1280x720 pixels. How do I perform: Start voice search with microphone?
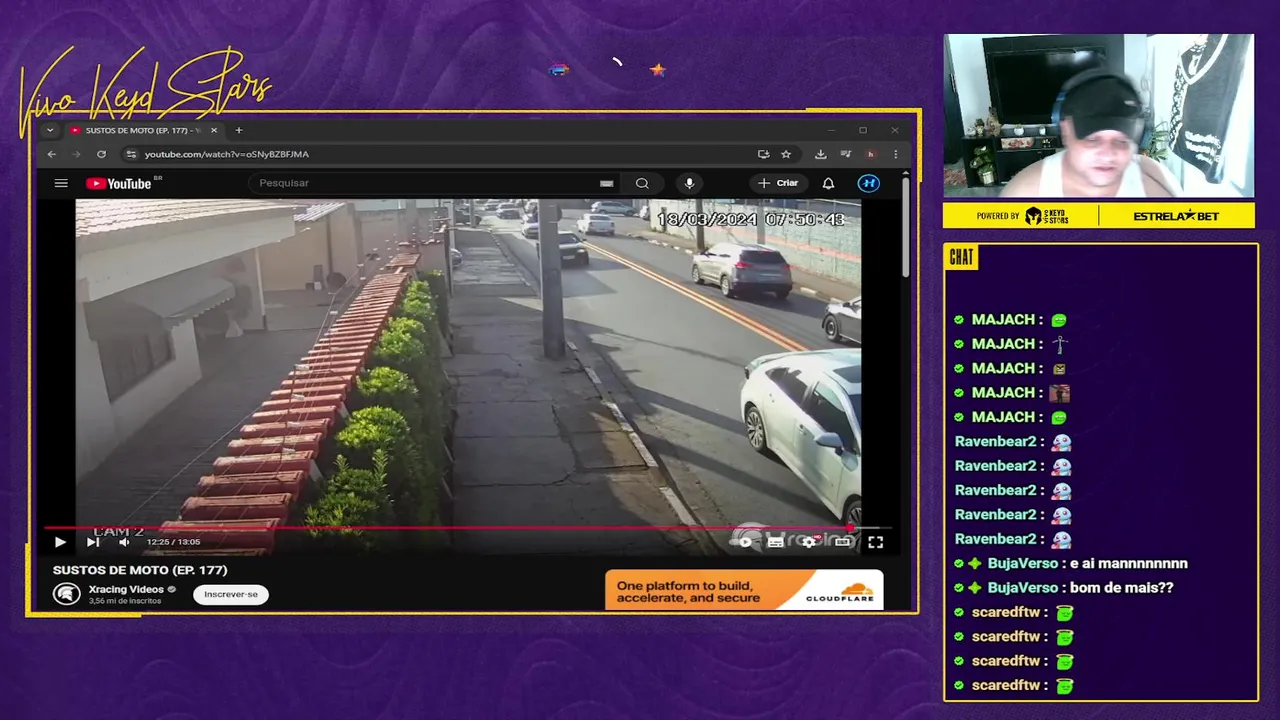pyautogui.click(x=689, y=183)
